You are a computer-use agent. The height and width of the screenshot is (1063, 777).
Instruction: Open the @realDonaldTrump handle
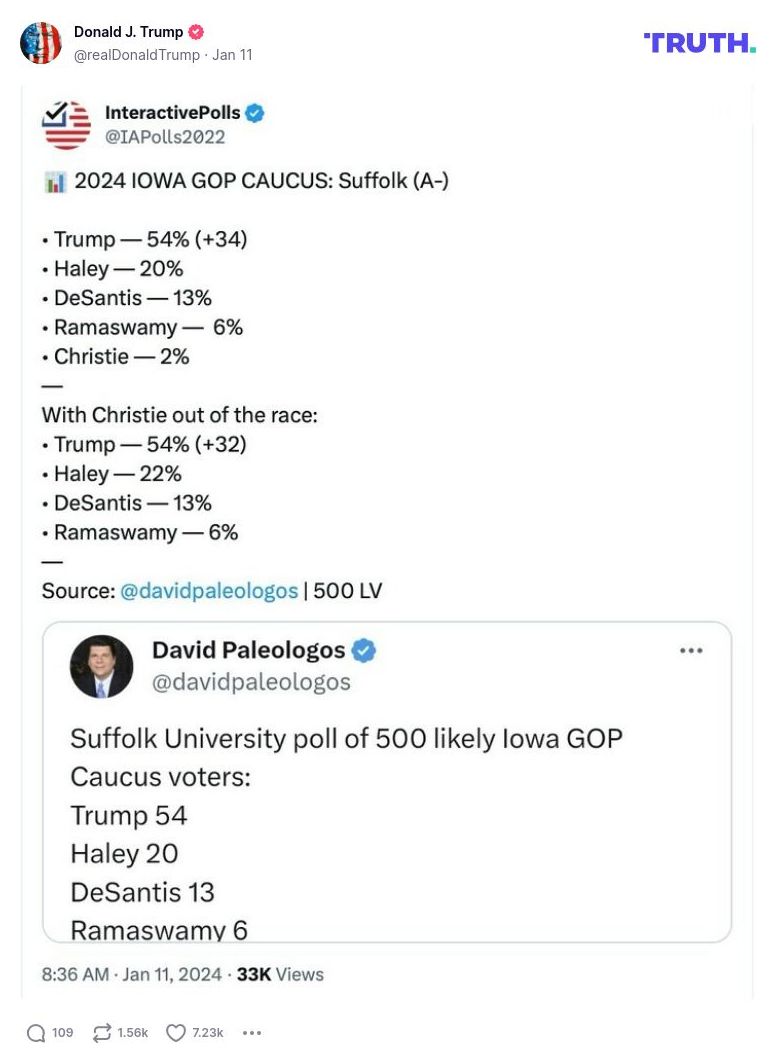pos(136,55)
